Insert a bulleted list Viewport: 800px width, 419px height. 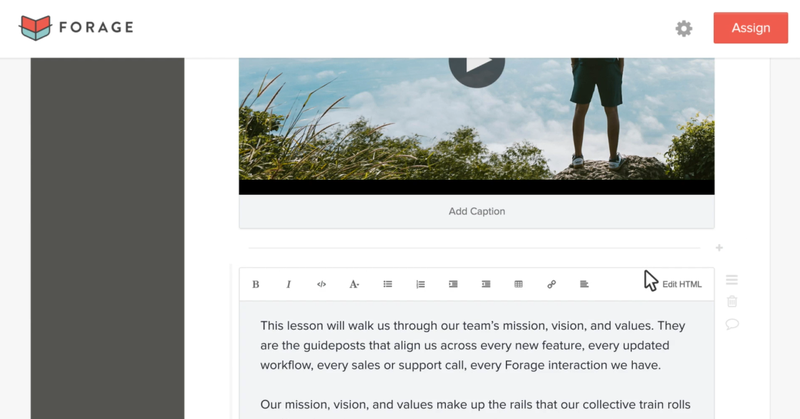pyautogui.click(x=388, y=284)
